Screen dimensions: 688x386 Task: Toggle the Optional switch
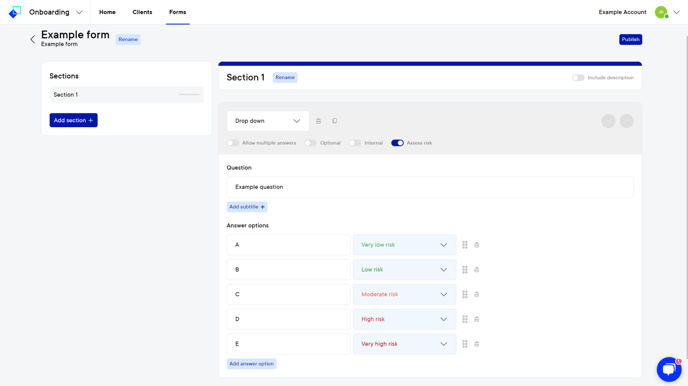pos(311,143)
